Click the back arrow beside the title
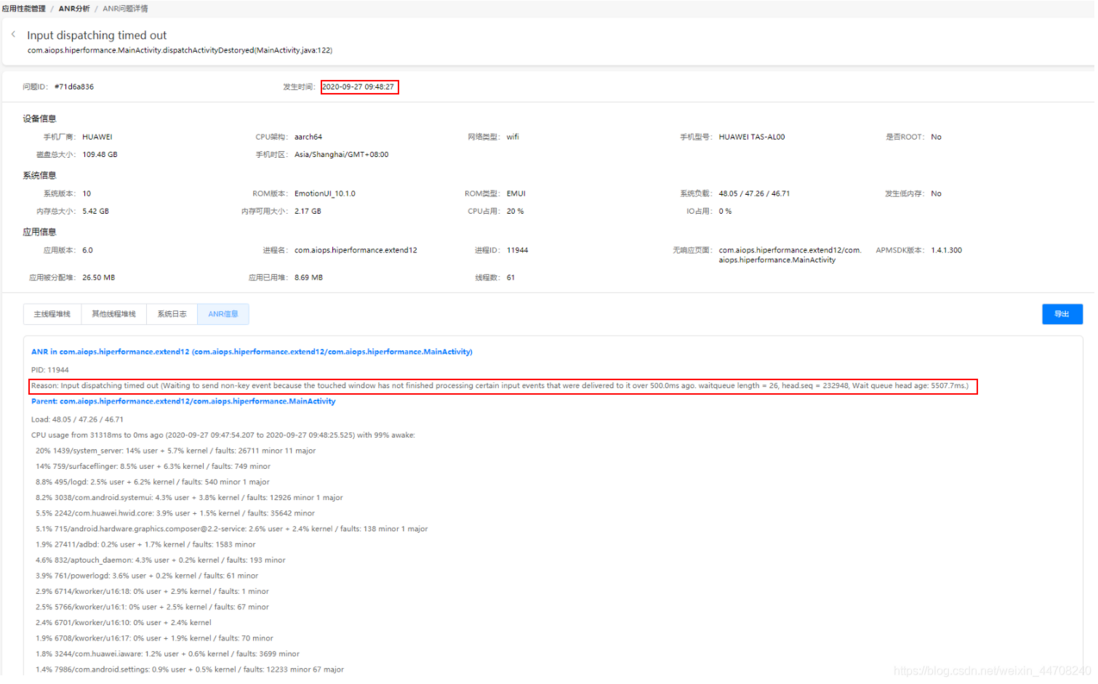This screenshot has height=684, width=1098. [x=13, y=34]
